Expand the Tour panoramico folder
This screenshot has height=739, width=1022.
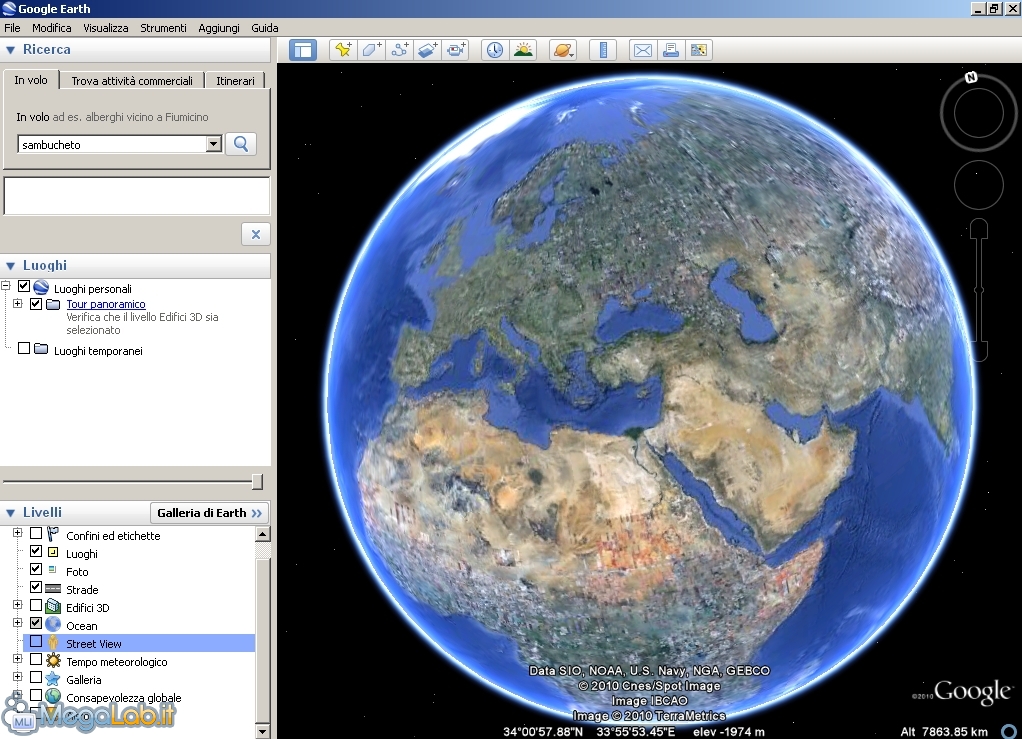point(18,304)
